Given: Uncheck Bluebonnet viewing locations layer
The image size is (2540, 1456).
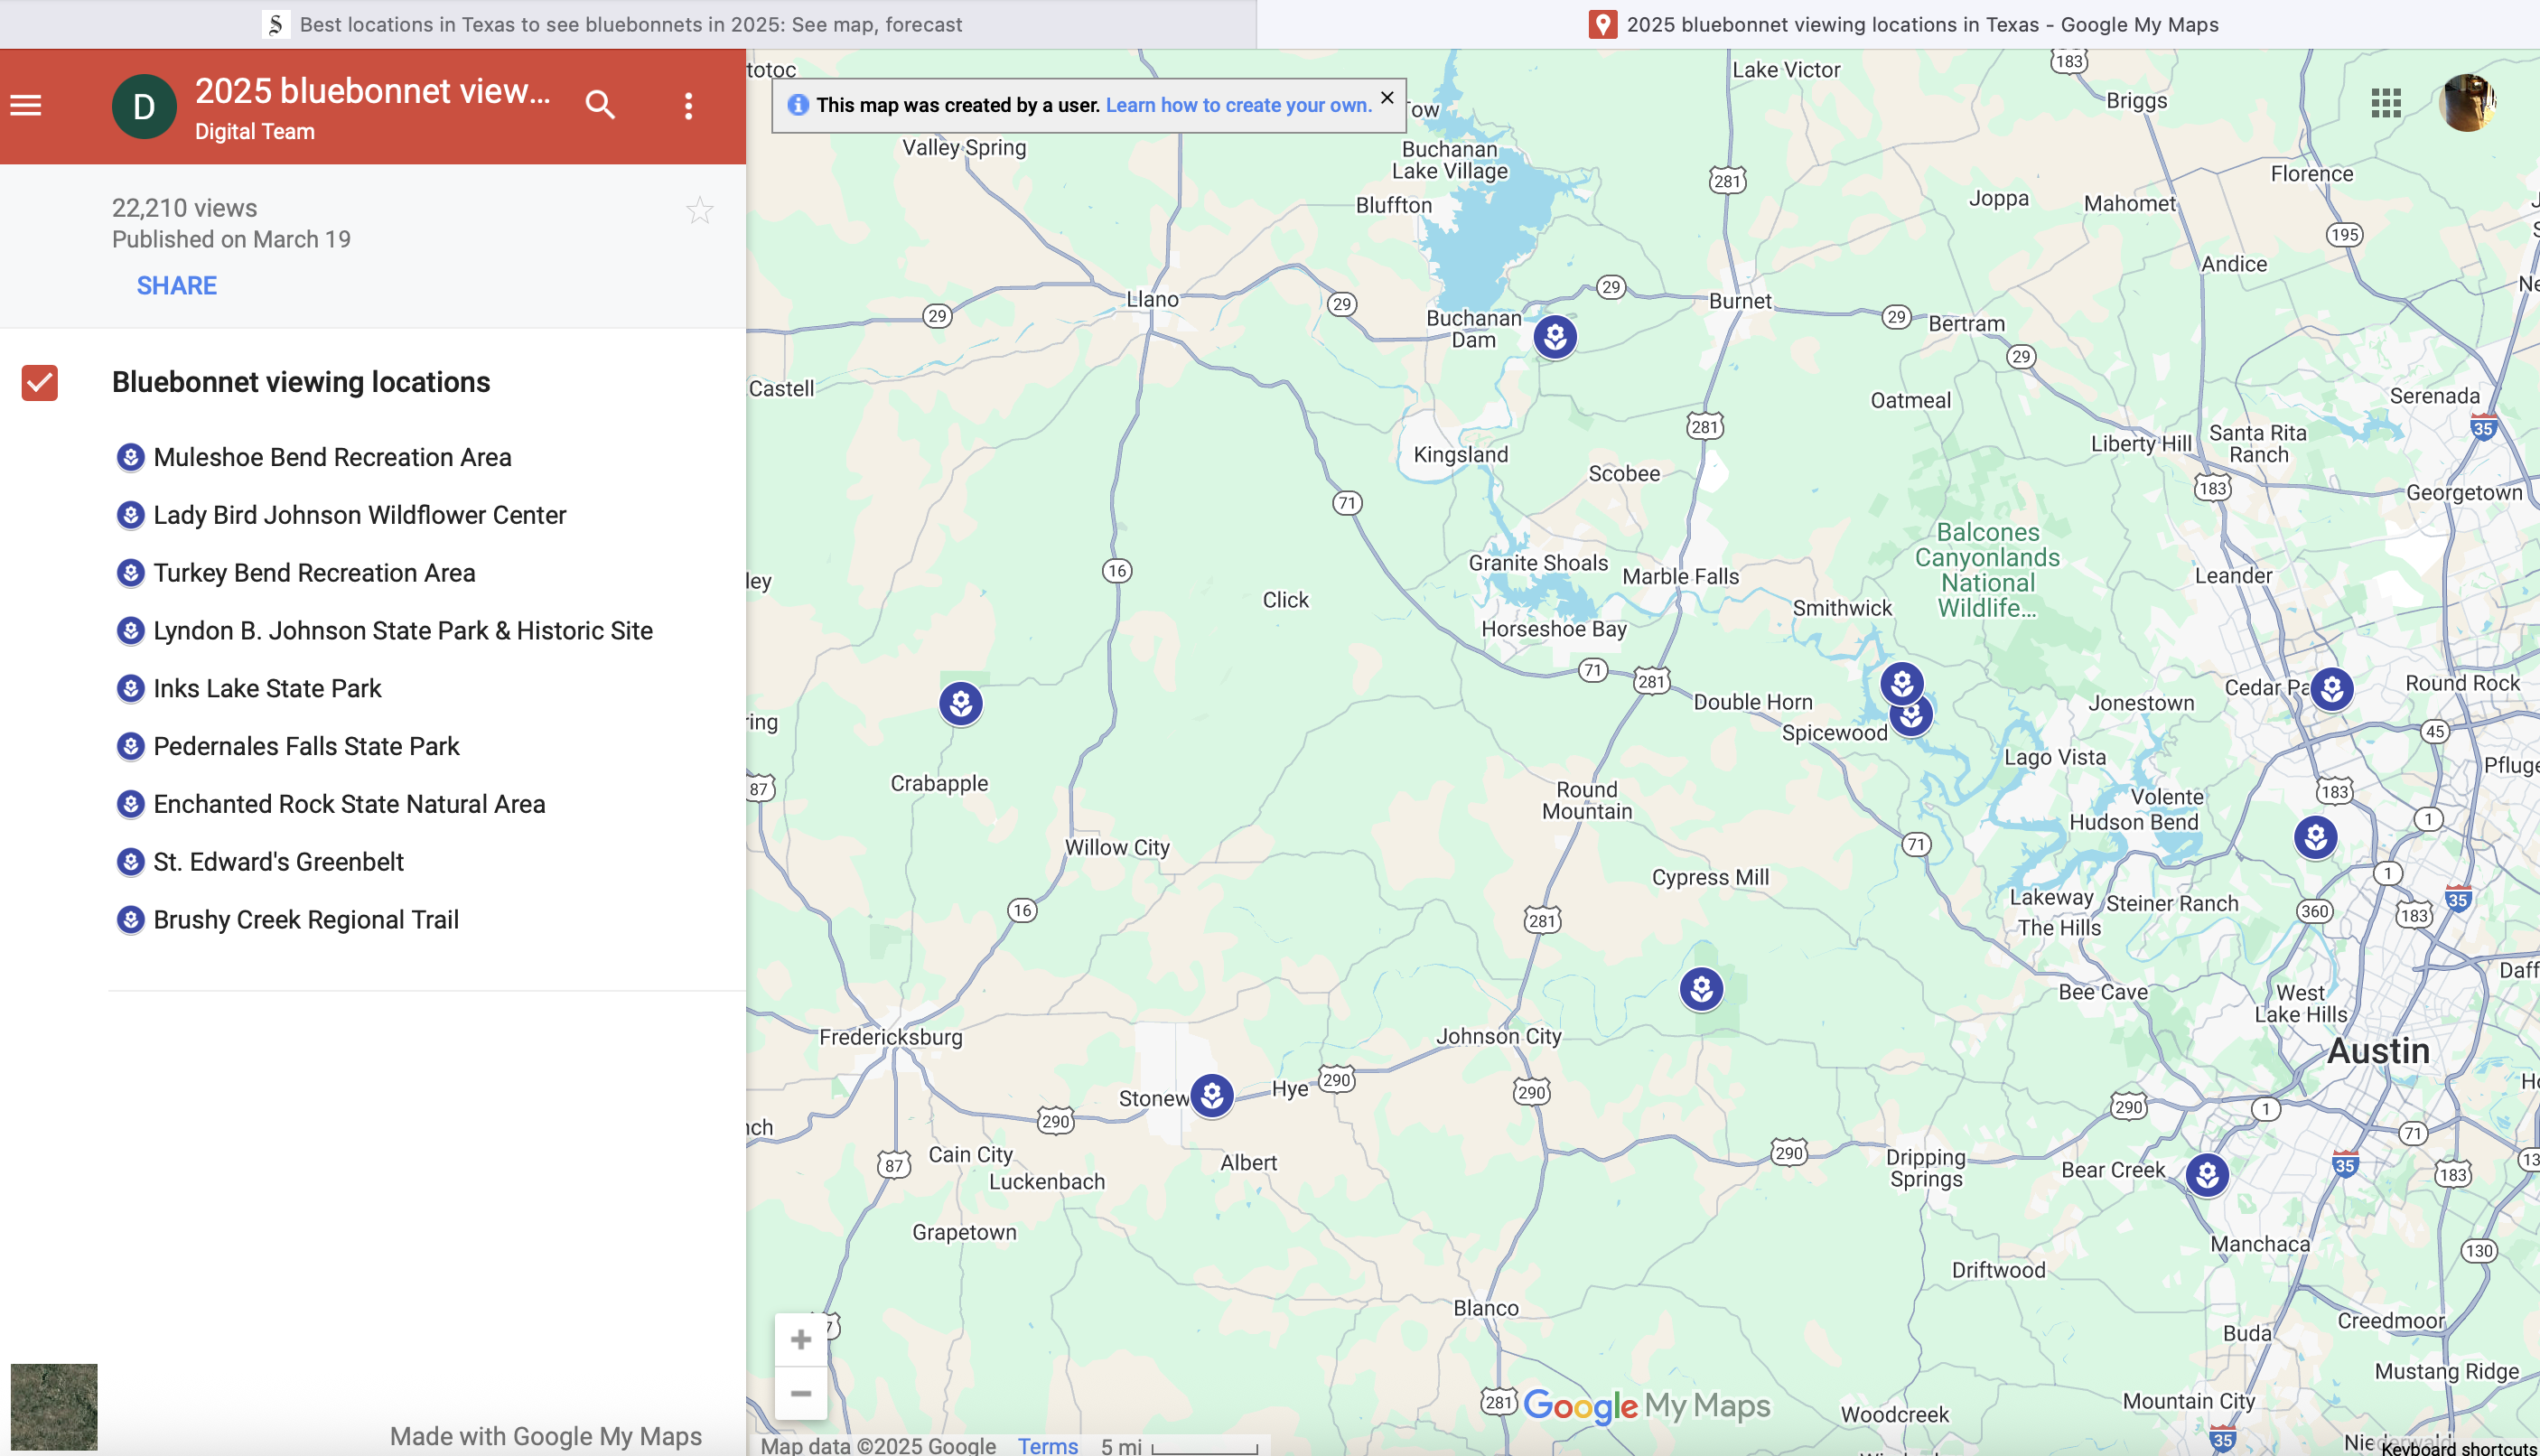Looking at the screenshot, I should click(x=40, y=382).
